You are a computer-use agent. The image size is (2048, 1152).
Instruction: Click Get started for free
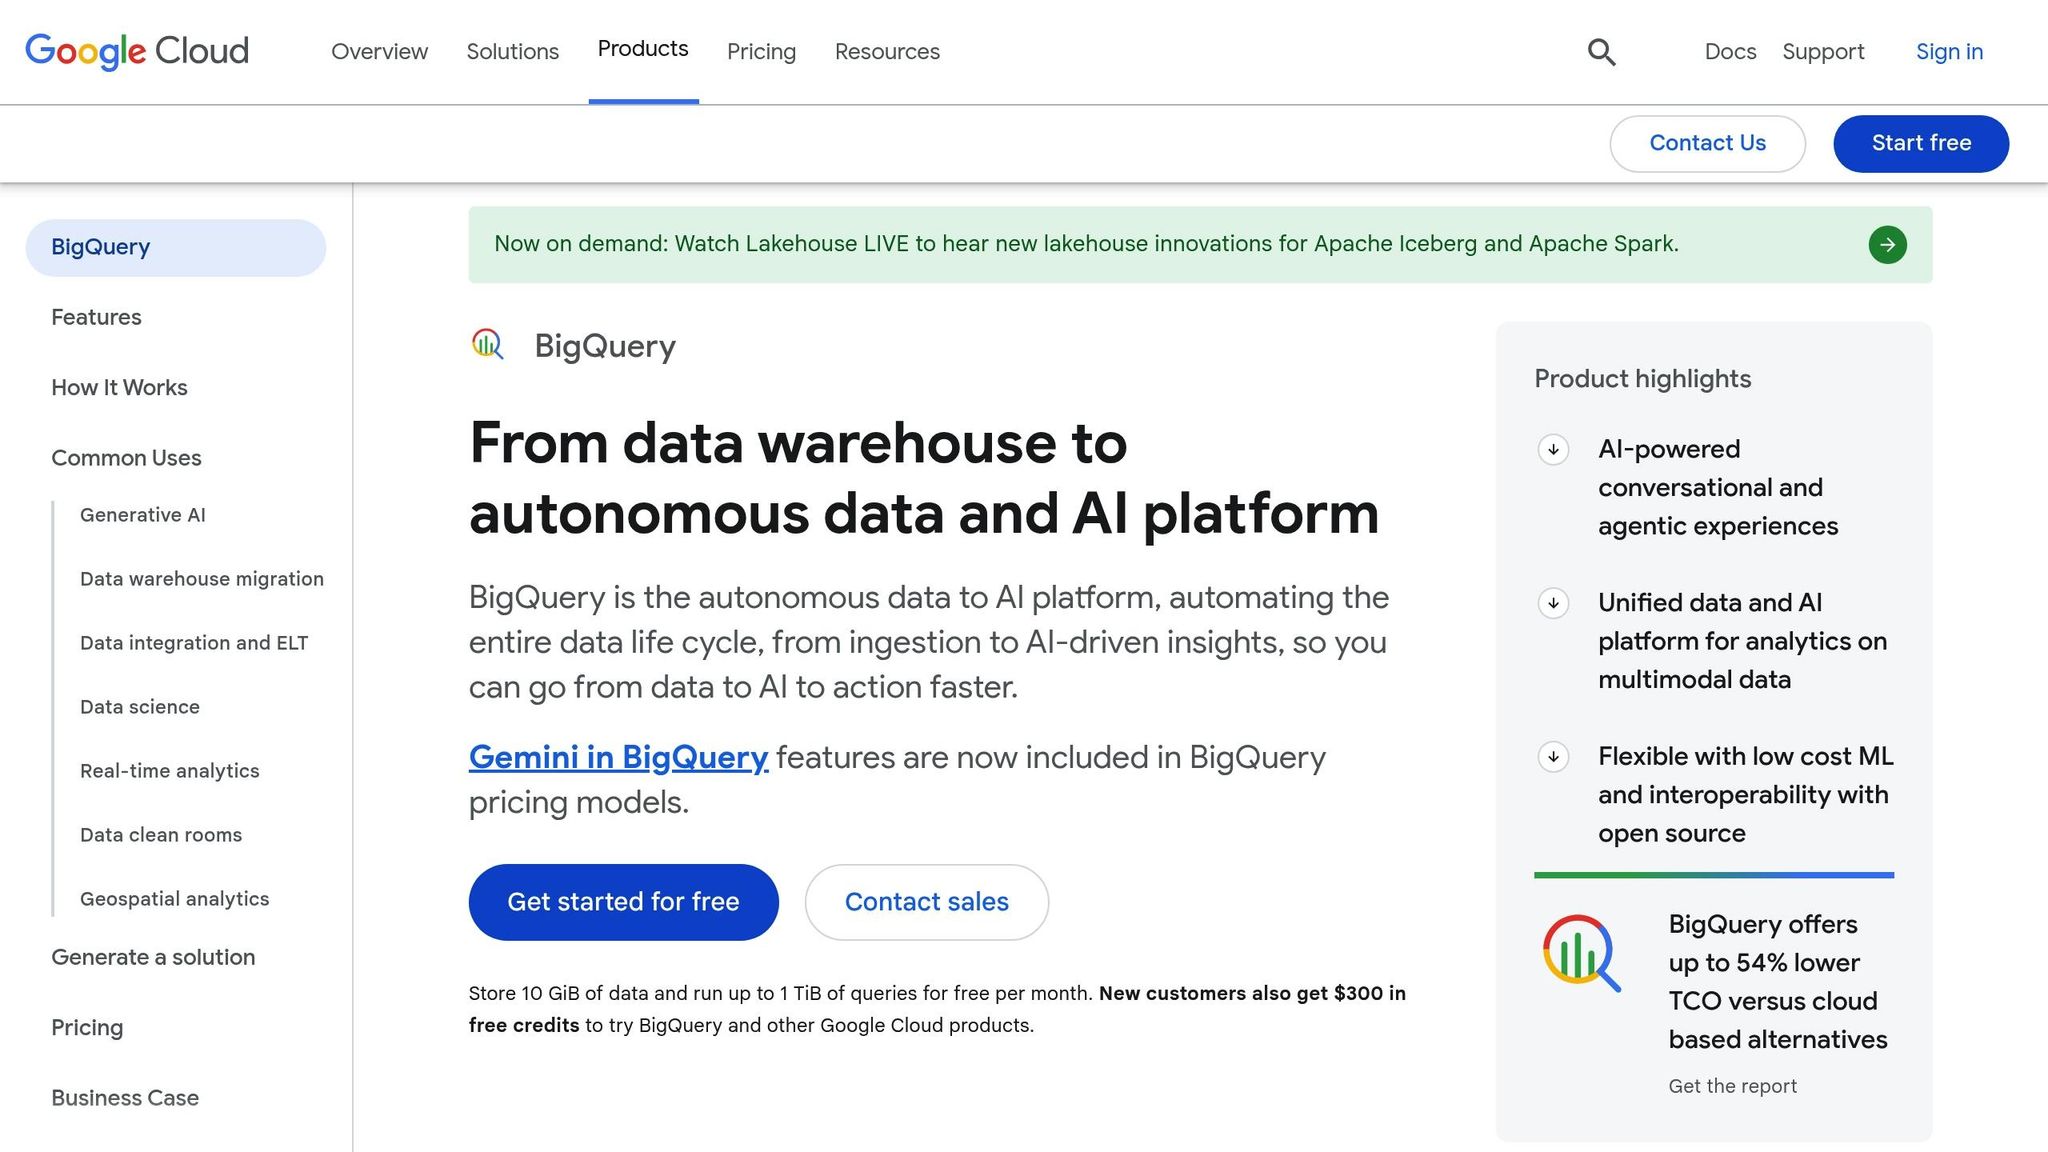(x=623, y=901)
